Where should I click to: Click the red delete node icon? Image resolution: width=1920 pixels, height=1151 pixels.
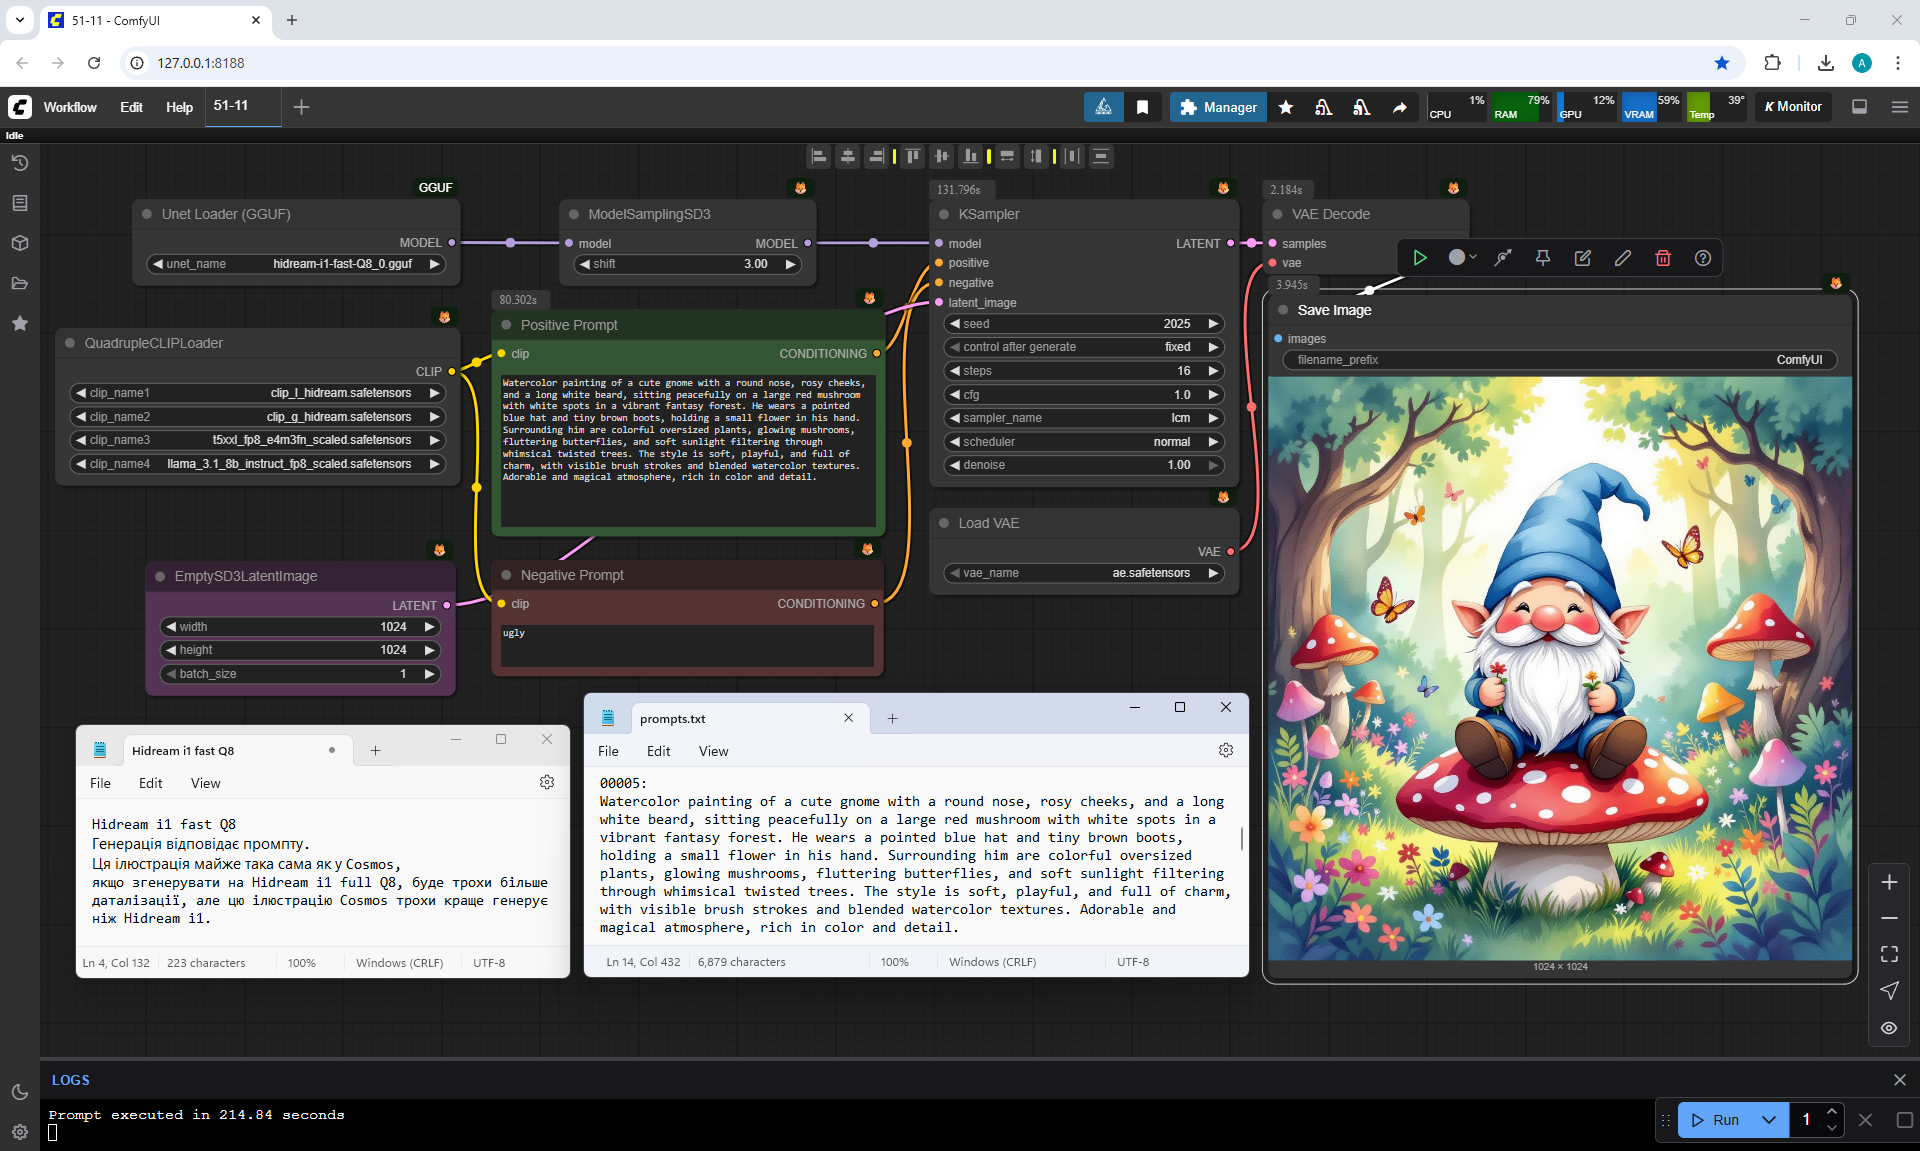click(x=1663, y=258)
